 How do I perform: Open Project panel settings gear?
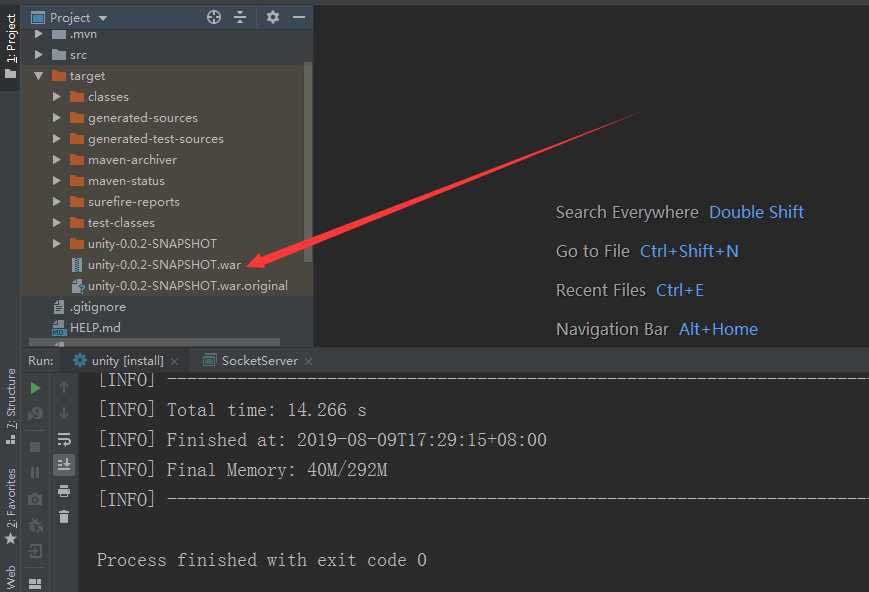[272, 17]
